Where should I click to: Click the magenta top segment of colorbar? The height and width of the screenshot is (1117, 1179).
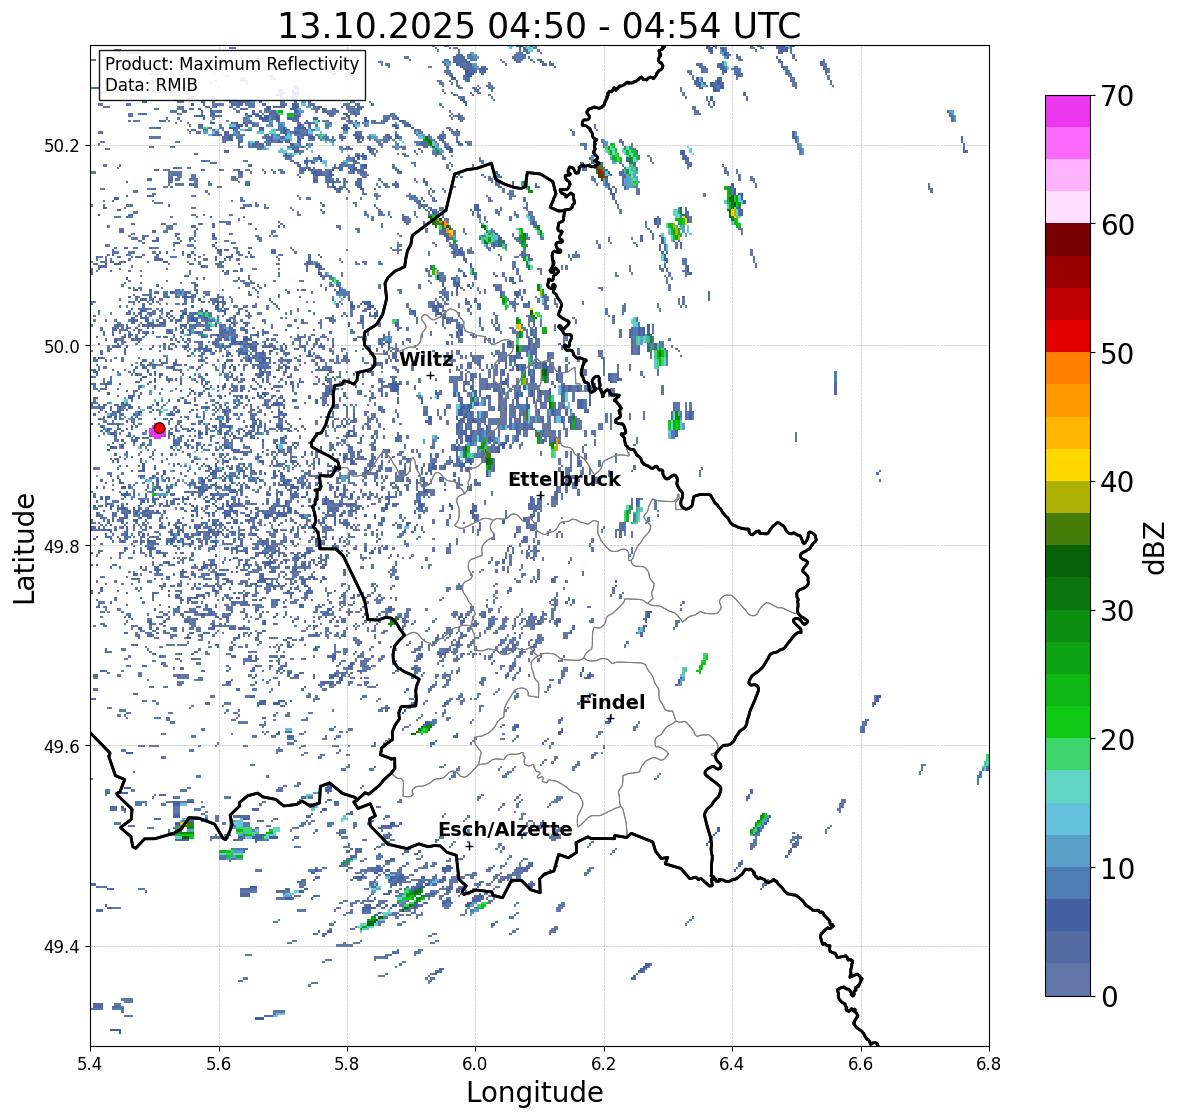tap(1068, 111)
